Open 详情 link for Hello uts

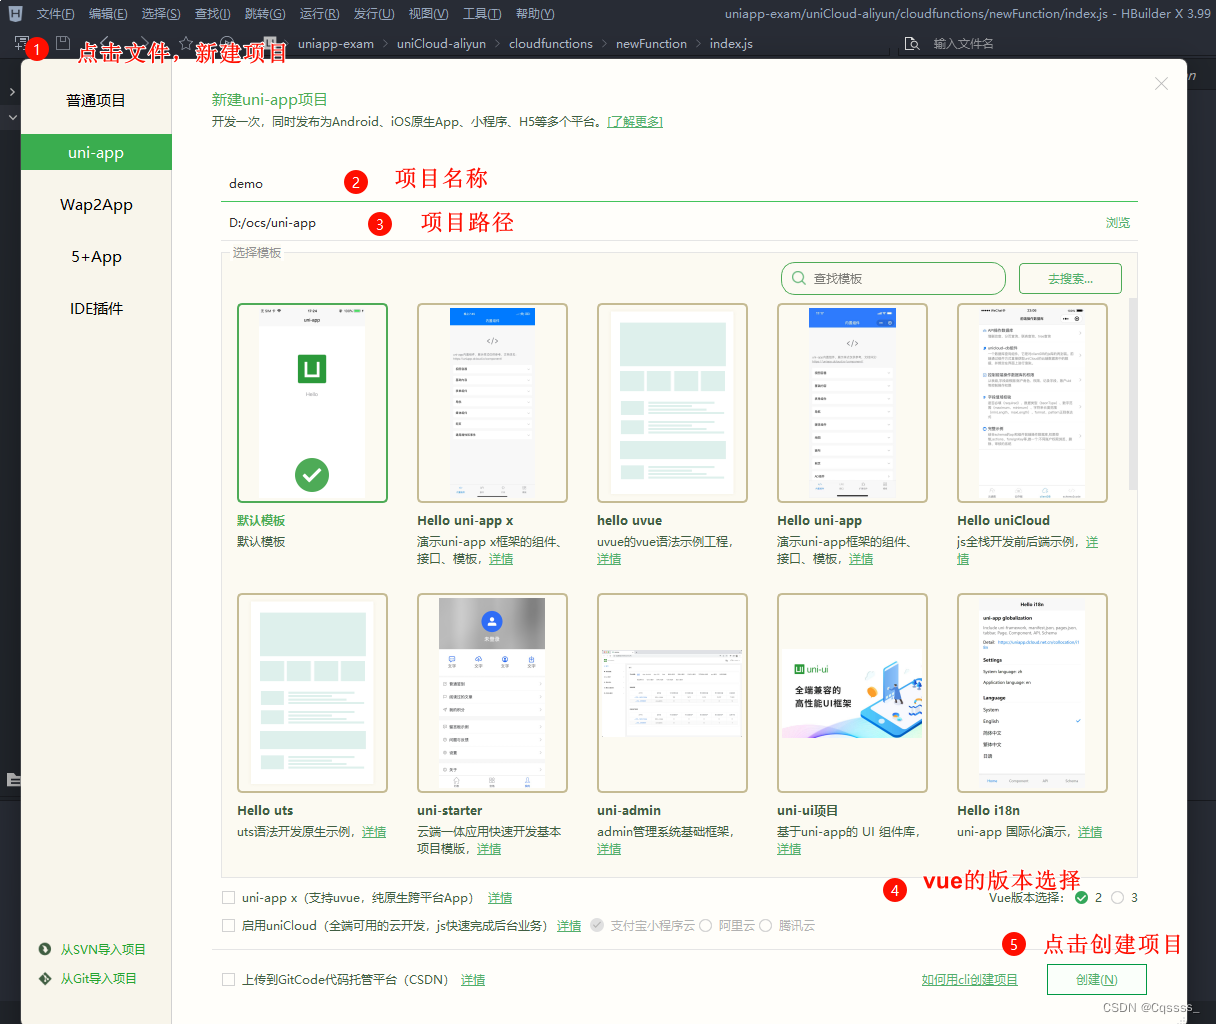(374, 832)
